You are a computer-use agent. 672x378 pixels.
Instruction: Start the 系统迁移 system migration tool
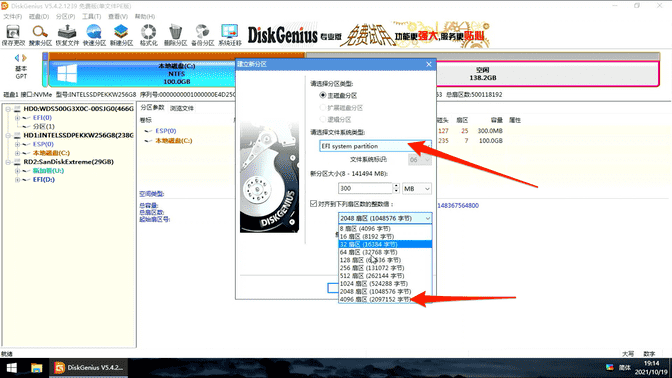pyautogui.click(x=230, y=35)
